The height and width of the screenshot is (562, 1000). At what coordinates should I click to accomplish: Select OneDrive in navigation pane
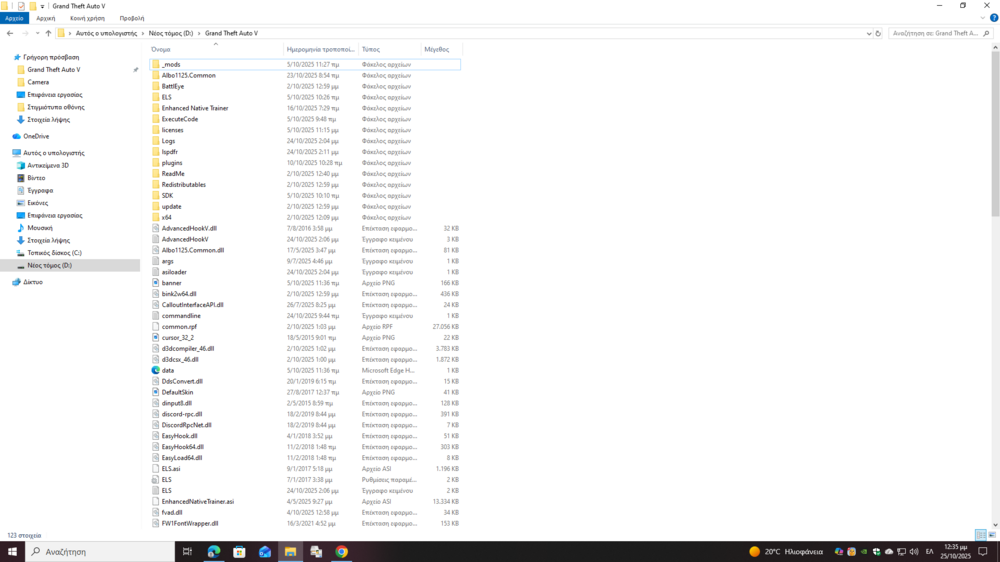(x=36, y=137)
